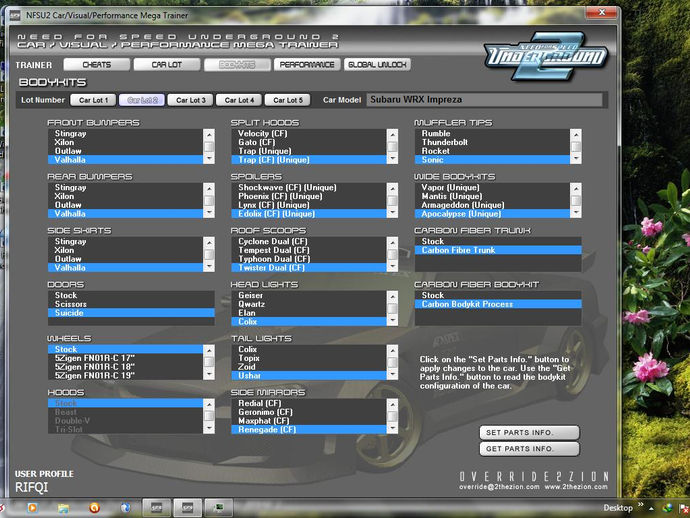Select Cyclone Dual (CF) roof scoop
The width and height of the screenshot is (690, 518).
pos(309,241)
